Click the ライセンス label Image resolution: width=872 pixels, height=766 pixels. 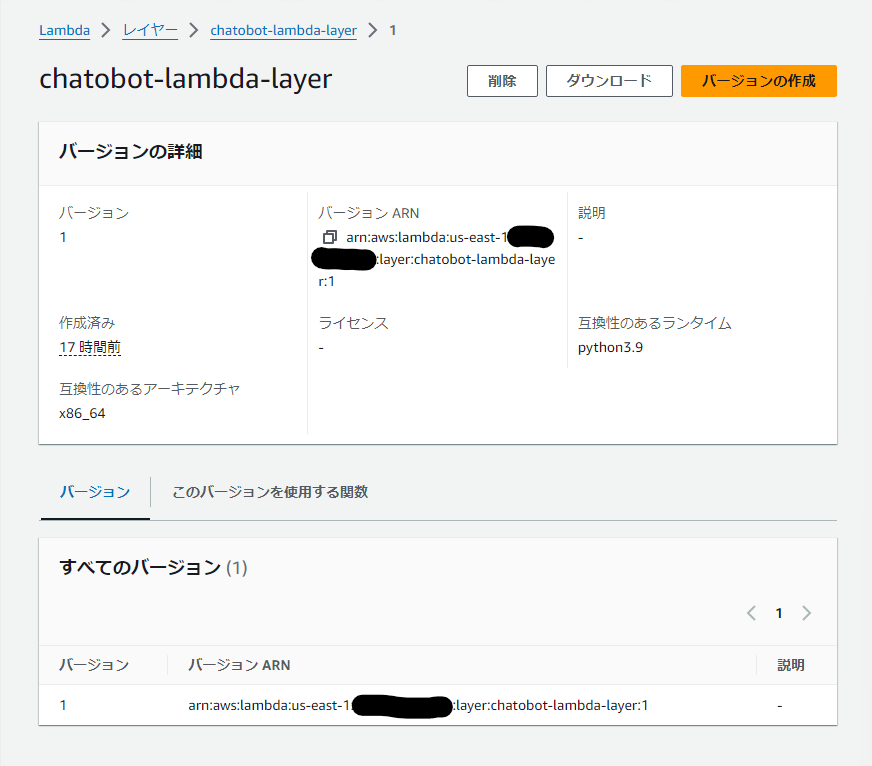point(353,323)
